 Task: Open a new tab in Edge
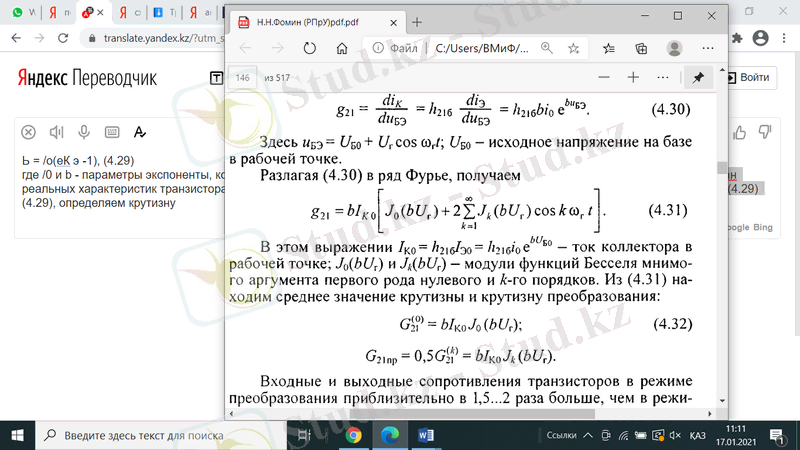417,21
